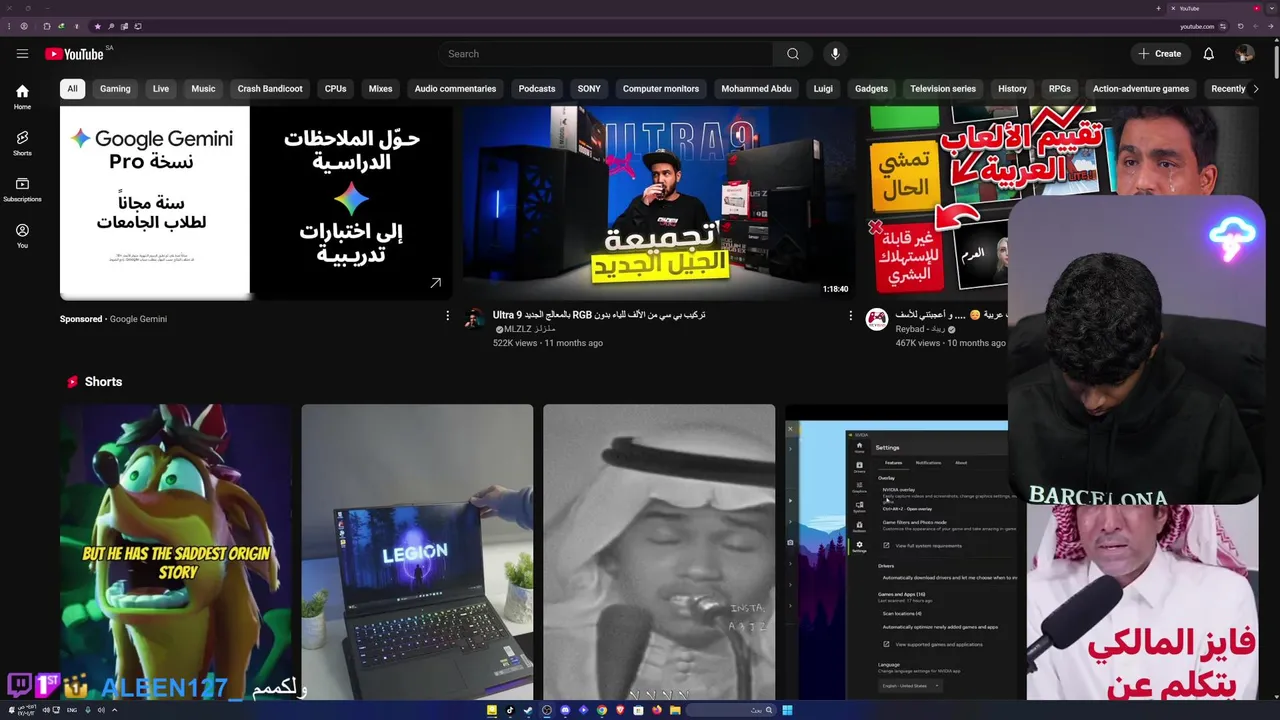Open the Crash Bandicoot saddest origin story short

coord(176,551)
